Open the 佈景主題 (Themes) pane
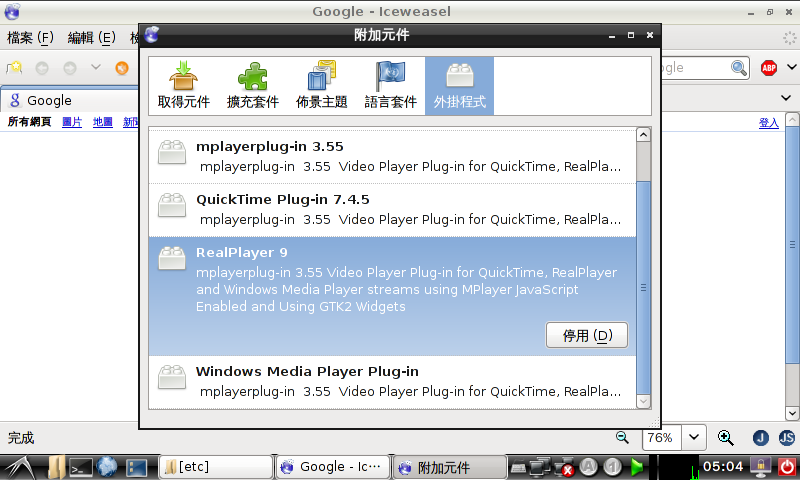This screenshot has width=800, height=480. 321,86
